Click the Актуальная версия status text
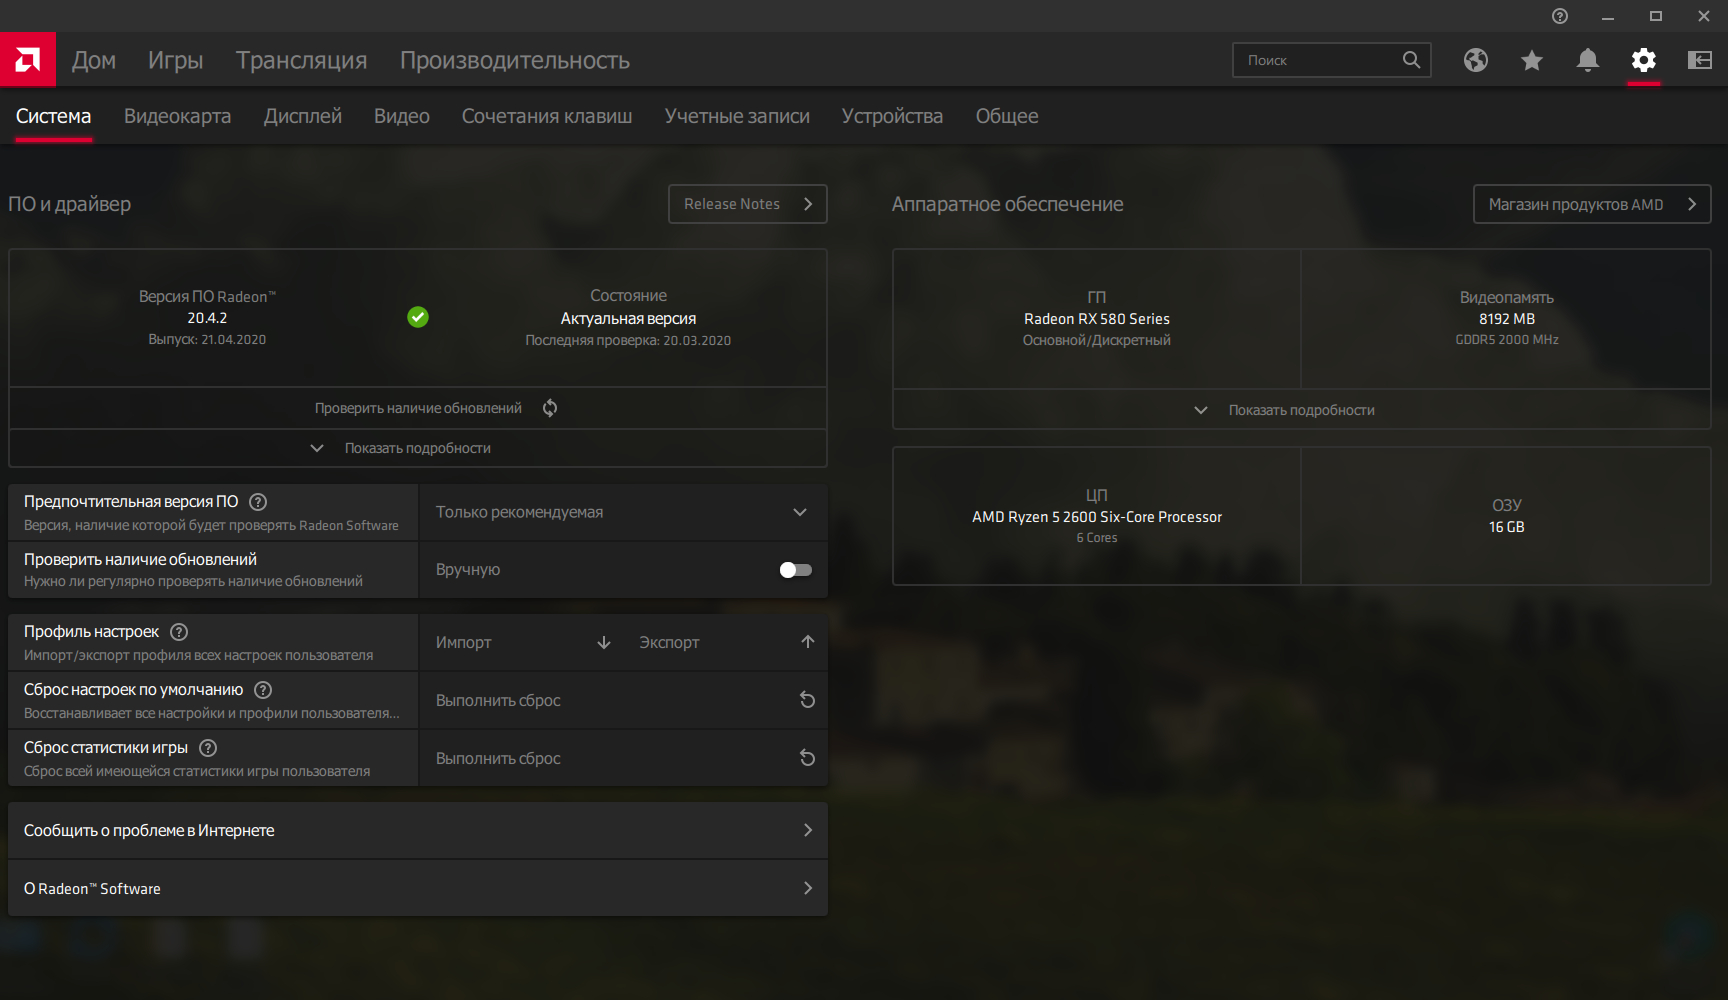 click(628, 319)
